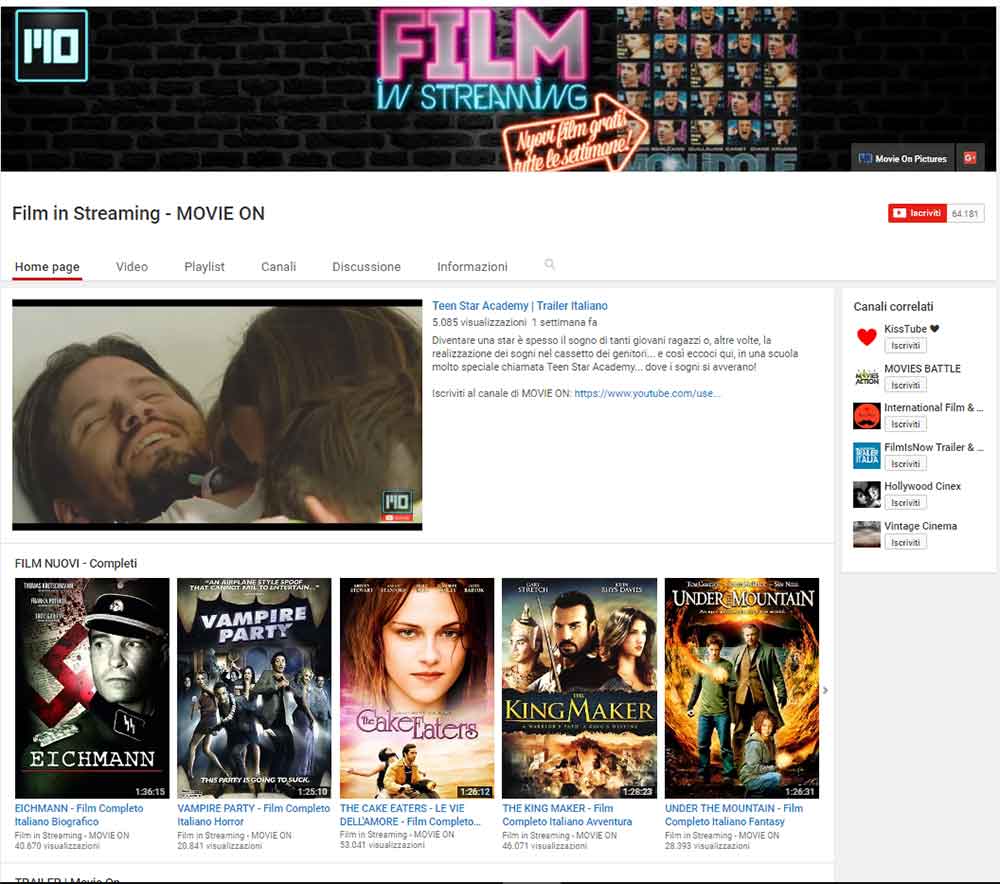Click the MO watermark on featured video
The image size is (1000, 884).
click(x=397, y=505)
